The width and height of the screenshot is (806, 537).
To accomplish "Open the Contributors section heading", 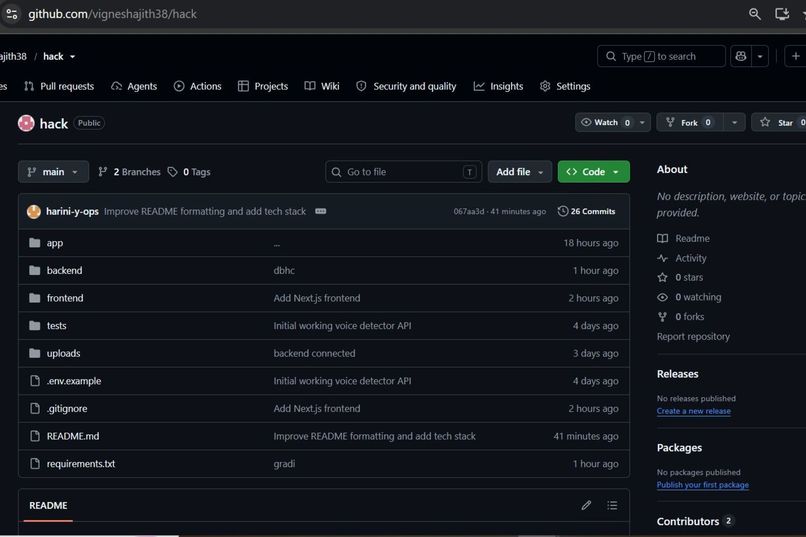I will point(688,521).
